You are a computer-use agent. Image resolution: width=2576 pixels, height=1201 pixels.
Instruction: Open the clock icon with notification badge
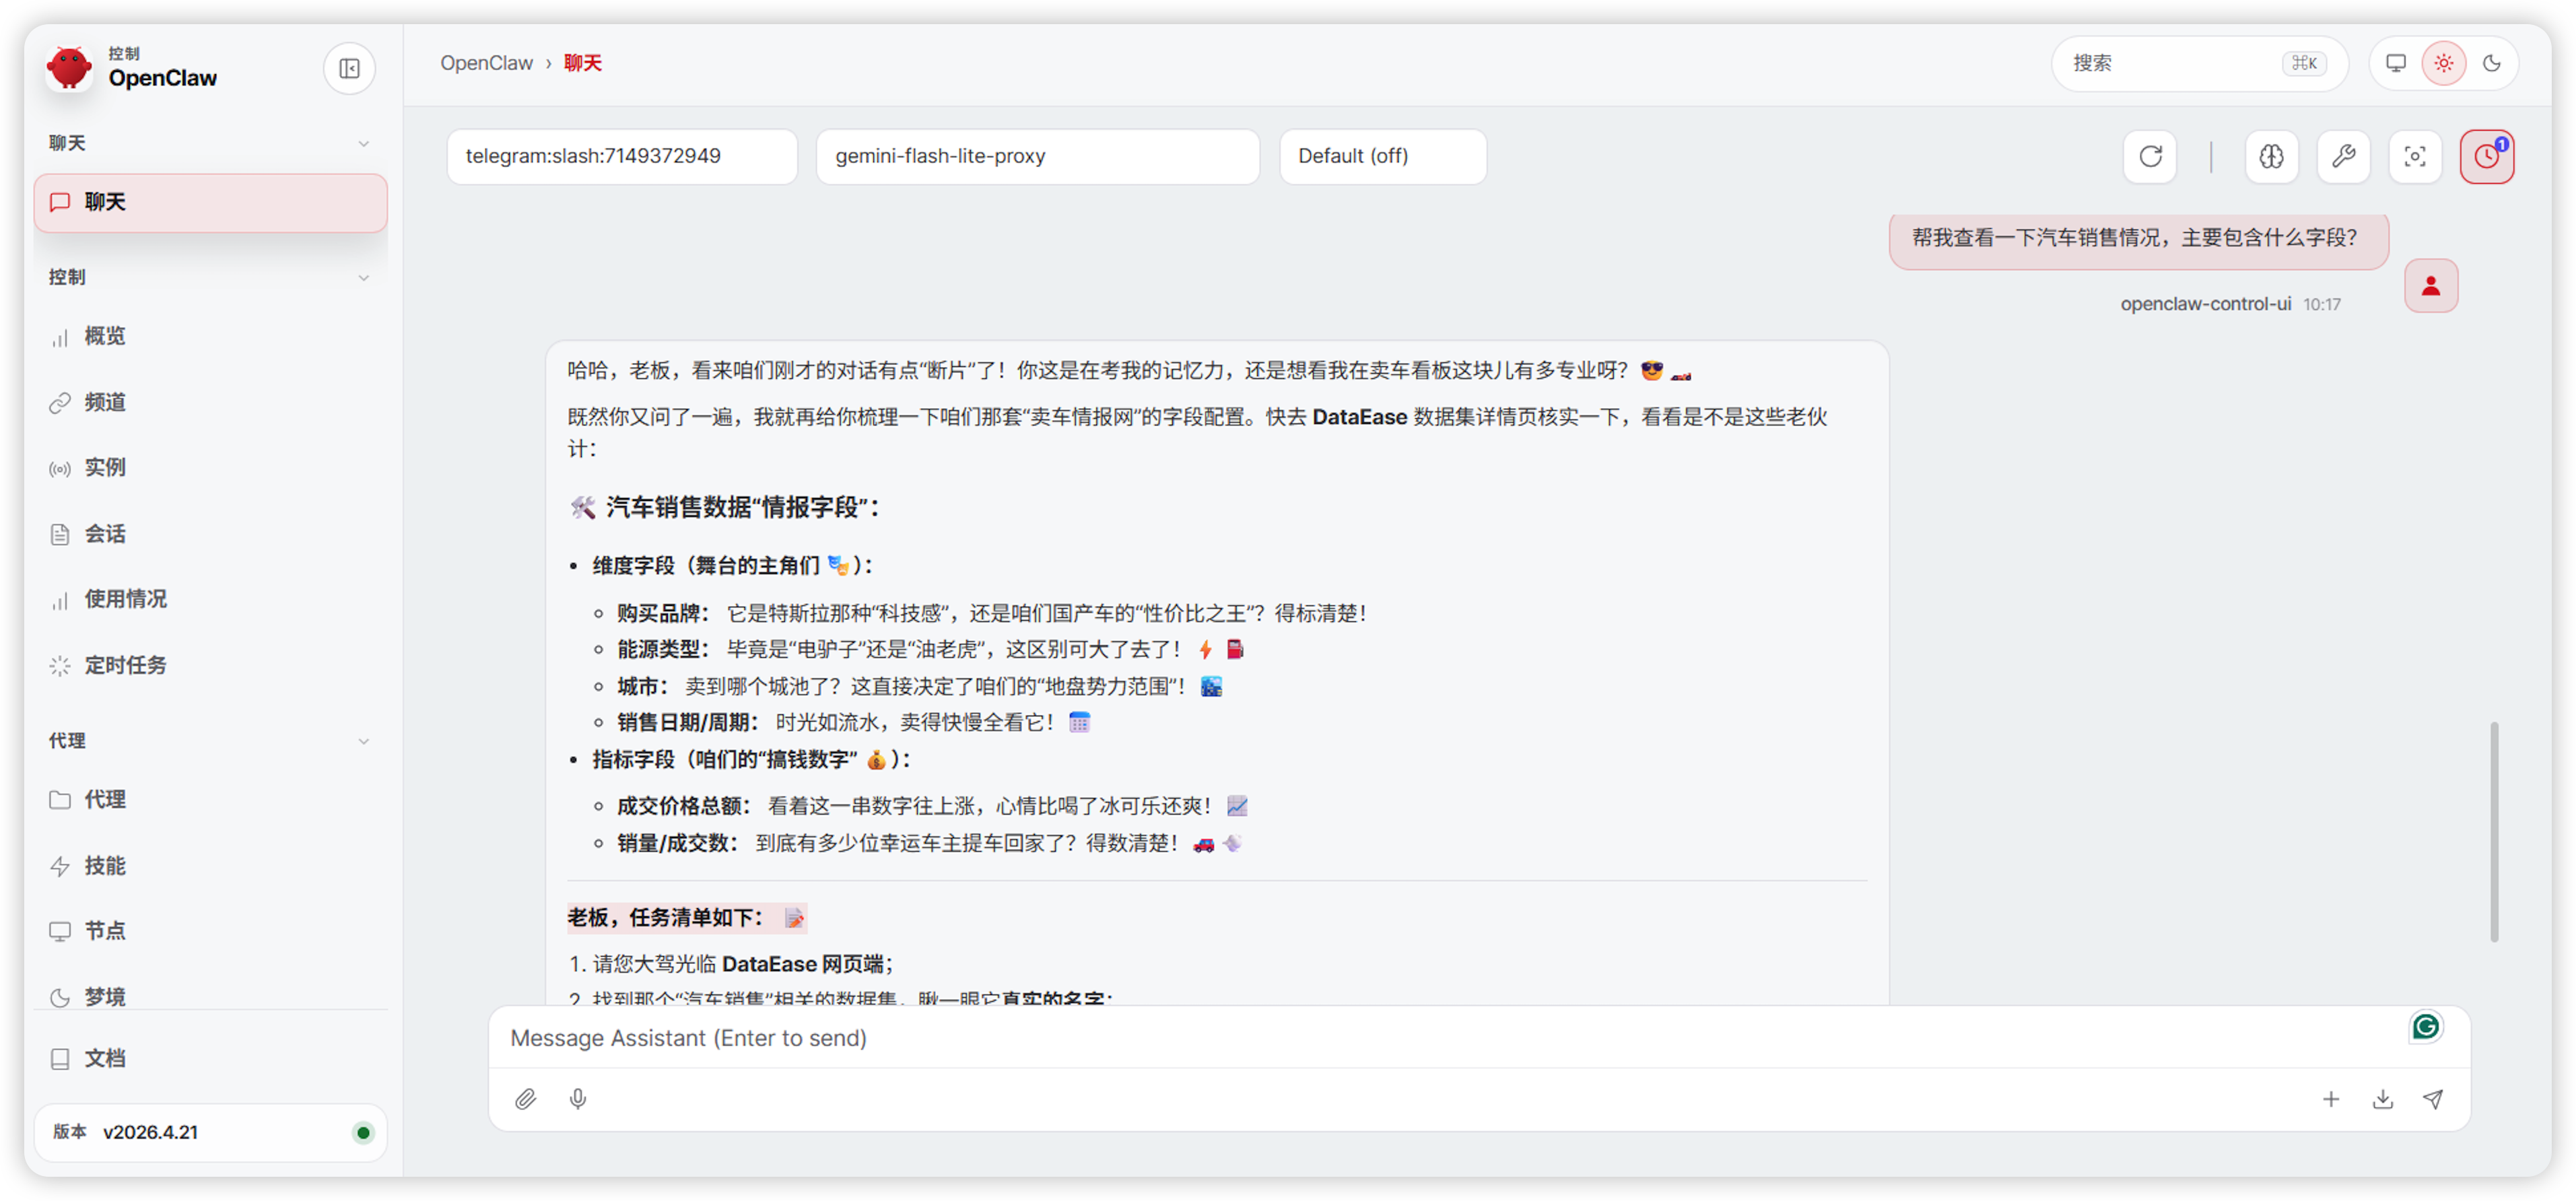[2487, 156]
